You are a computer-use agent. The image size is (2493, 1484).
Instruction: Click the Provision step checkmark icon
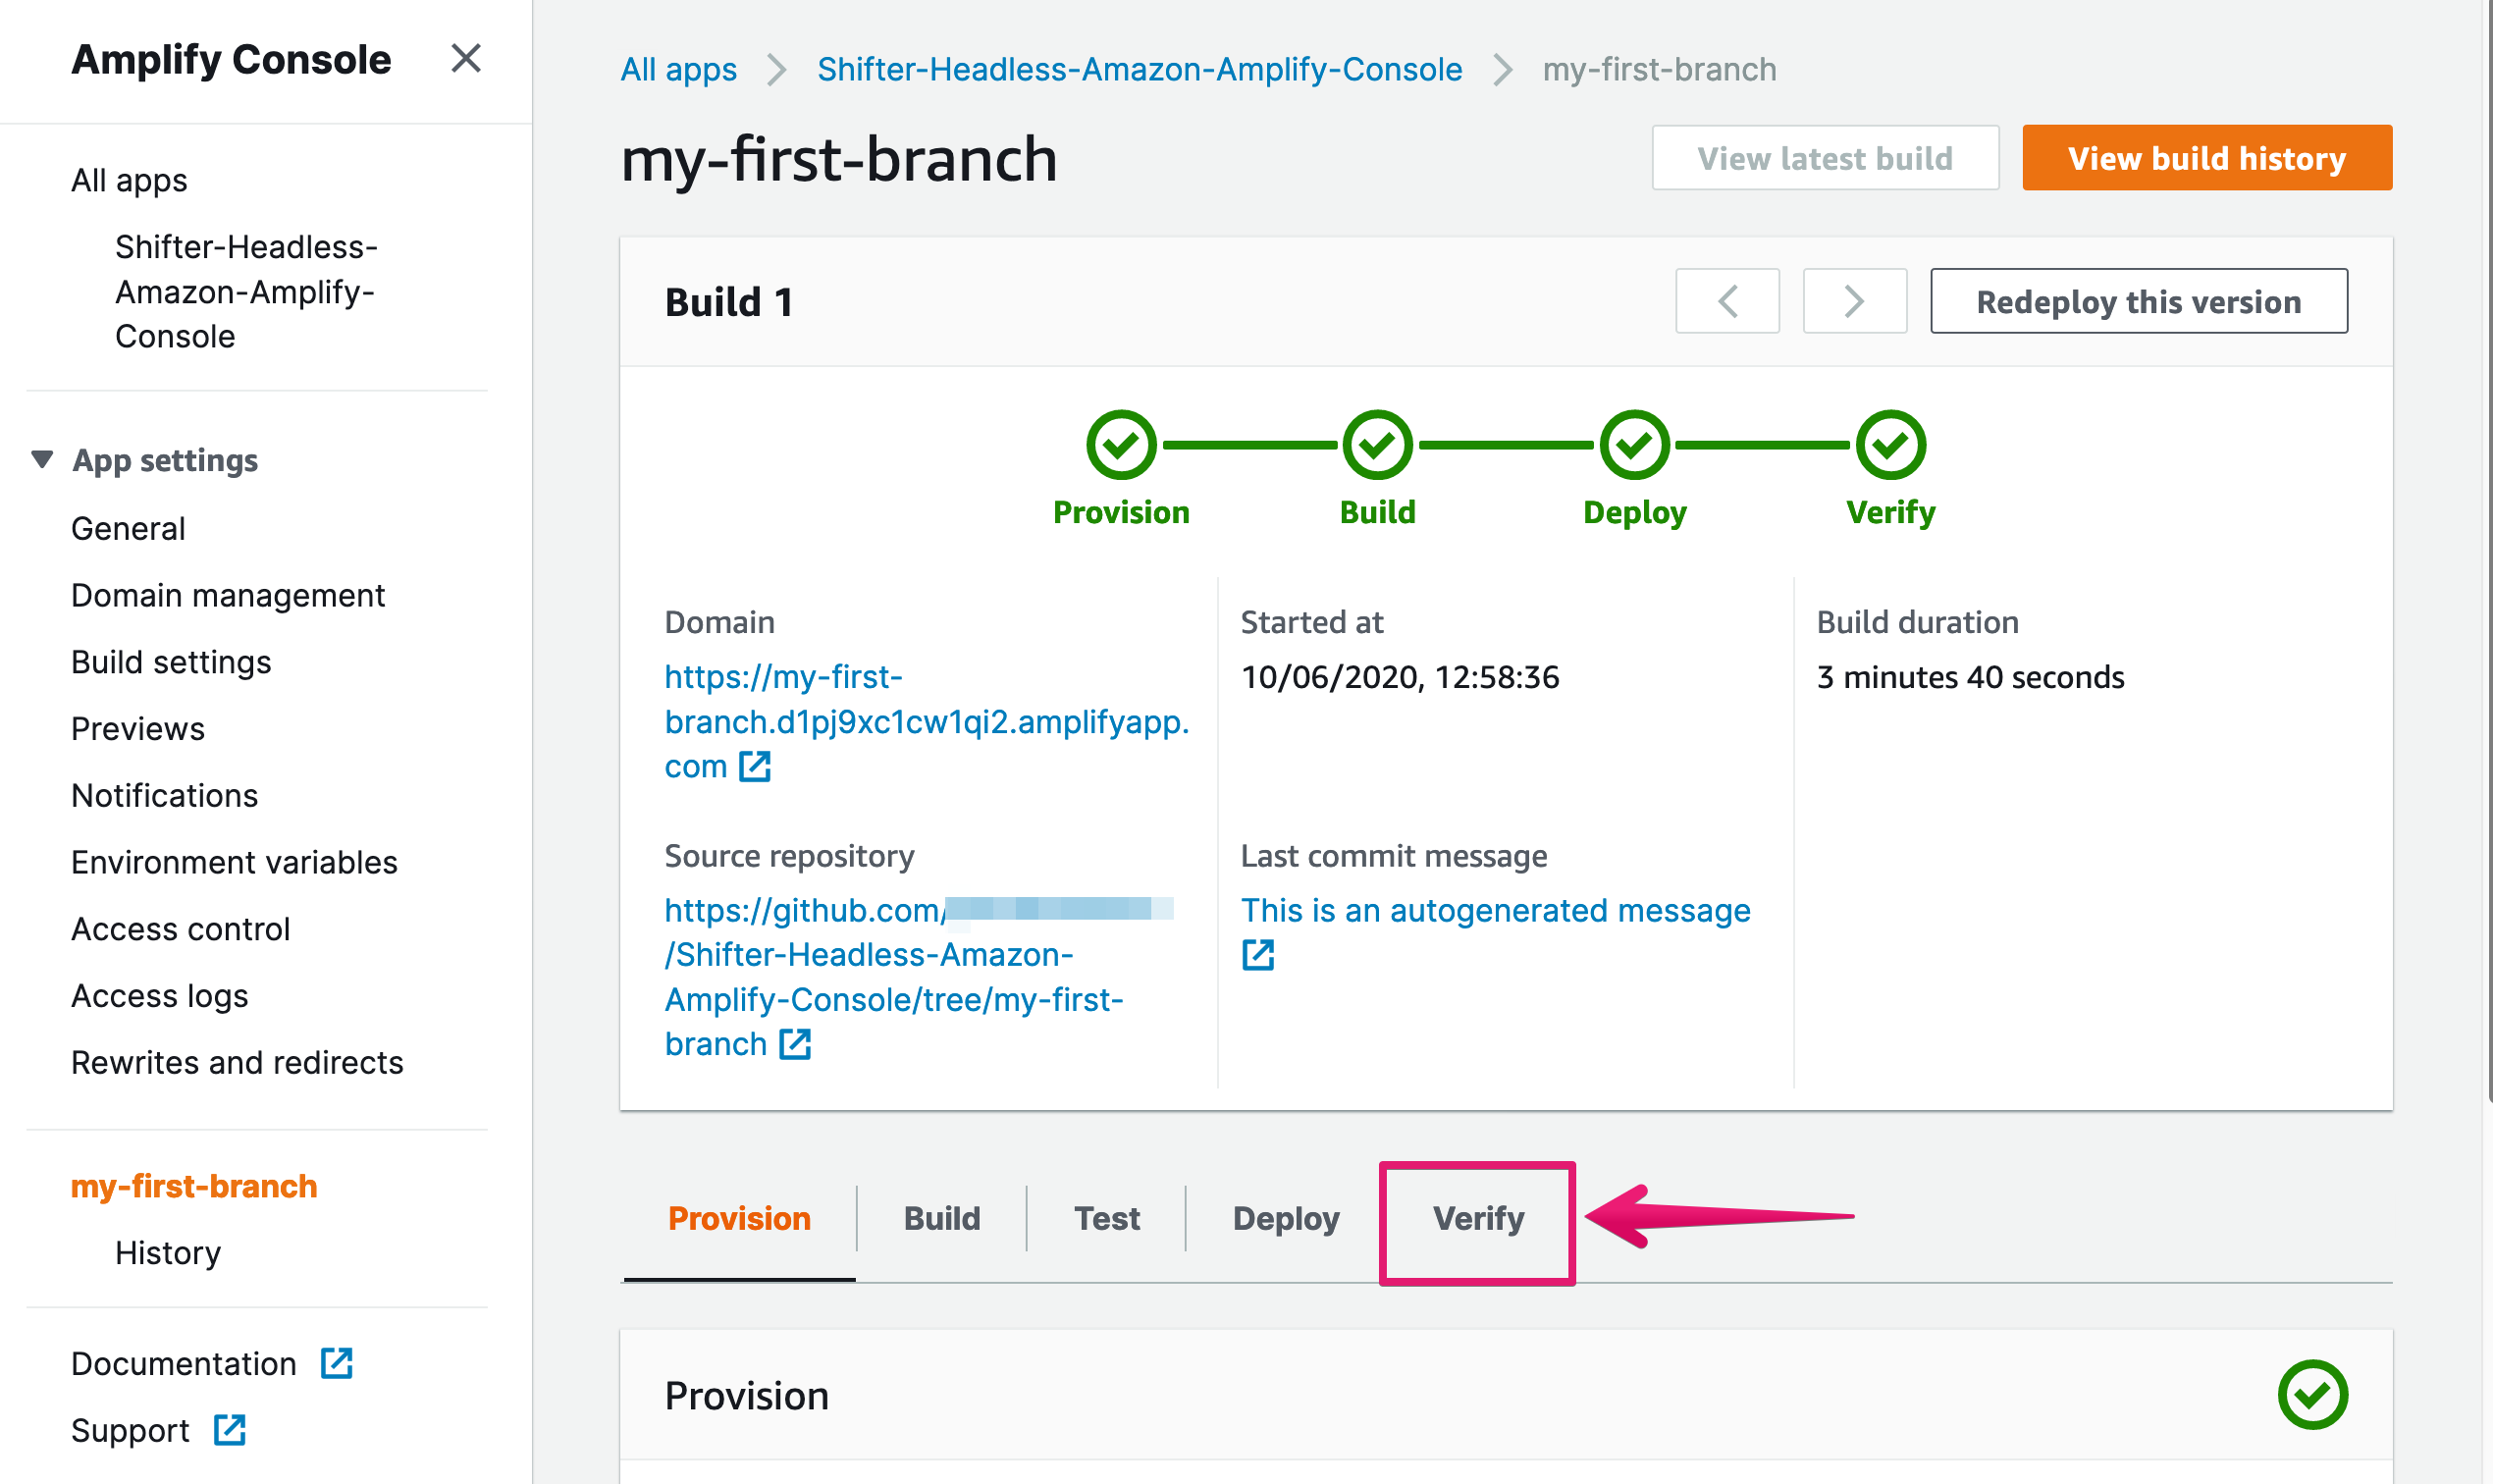pyautogui.click(x=1121, y=445)
